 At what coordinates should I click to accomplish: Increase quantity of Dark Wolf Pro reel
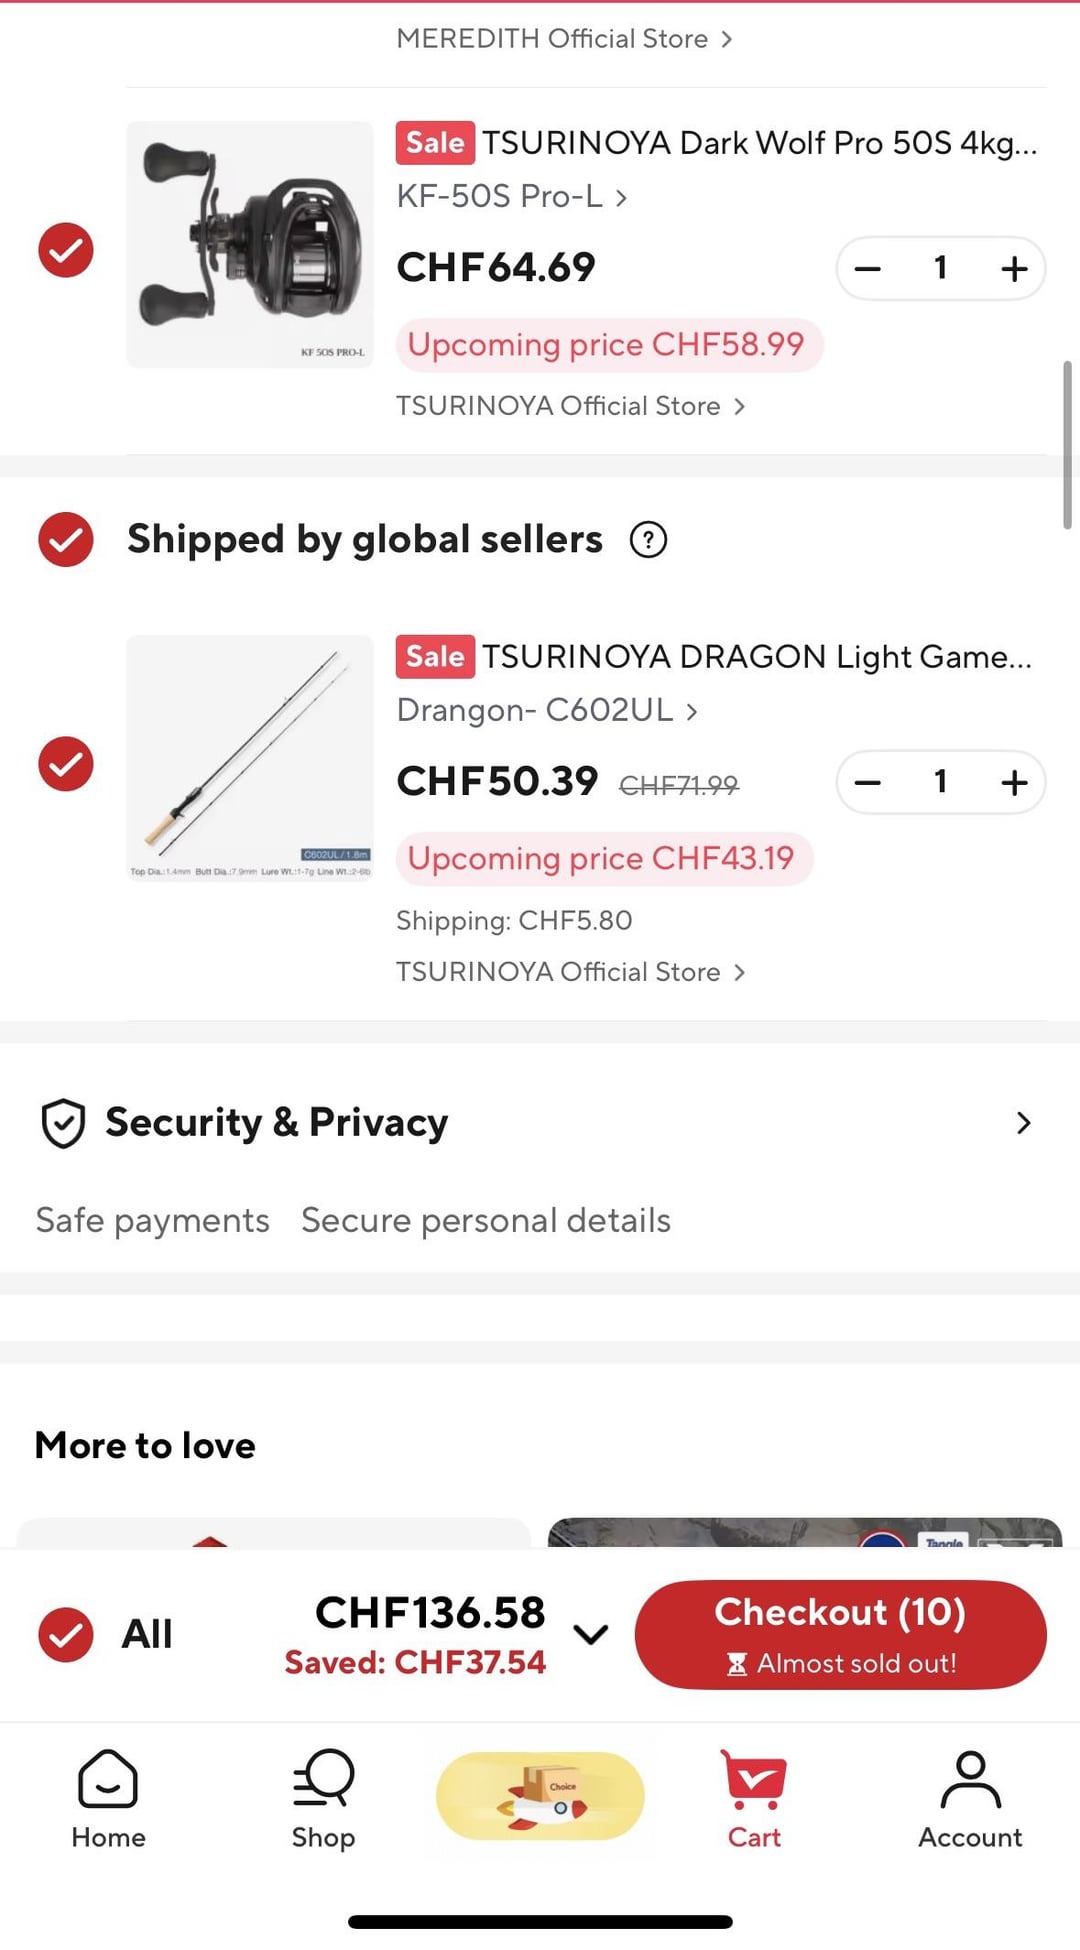[1014, 268]
